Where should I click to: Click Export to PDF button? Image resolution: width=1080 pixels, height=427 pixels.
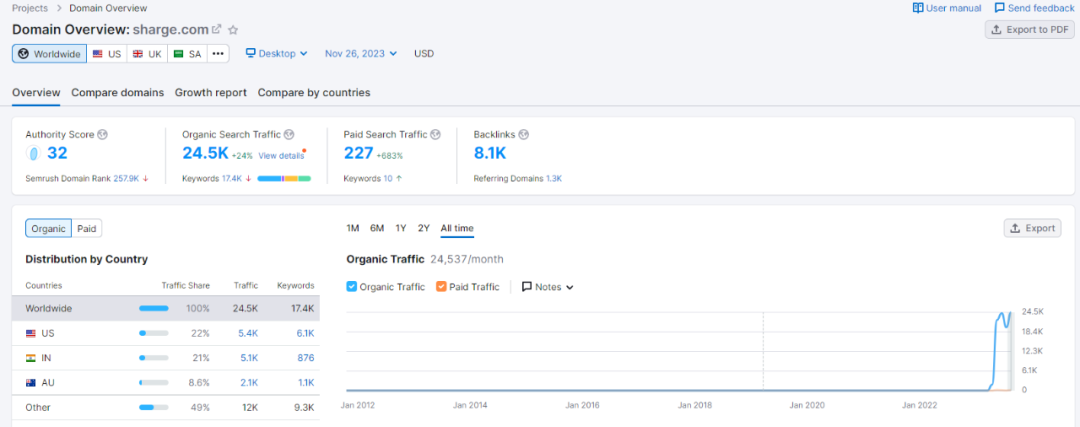(1030, 30)
